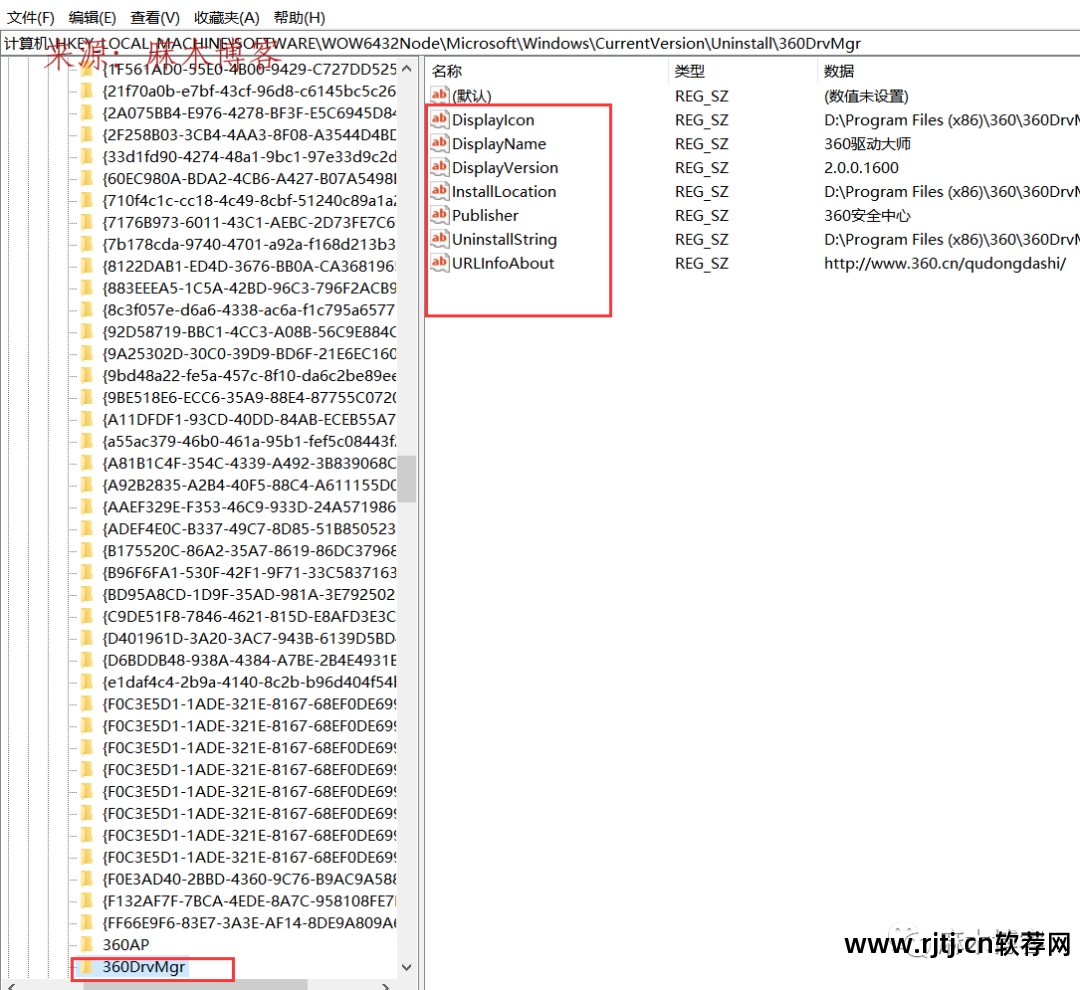Select the URLInfoAbout value name
Screen dimensions: 1080x990
[503, 263]
